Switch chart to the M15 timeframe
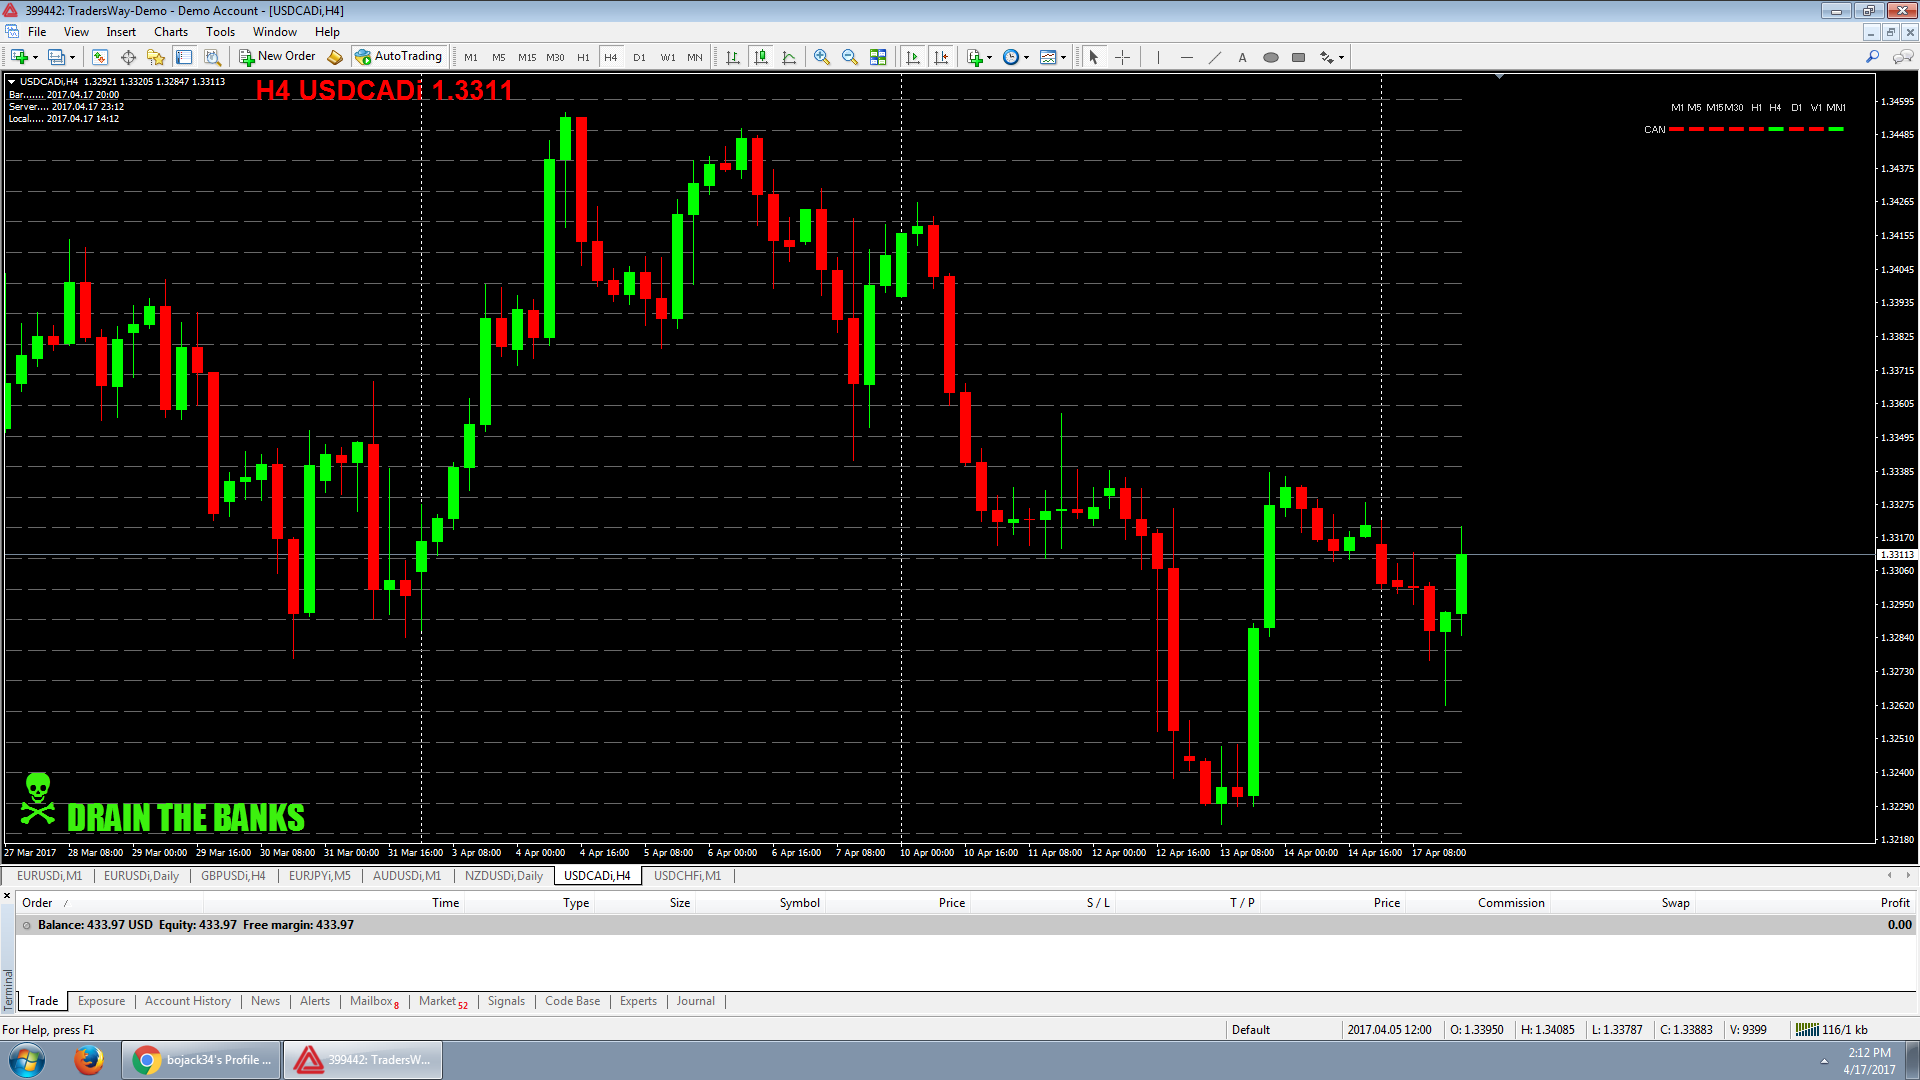 526,58
